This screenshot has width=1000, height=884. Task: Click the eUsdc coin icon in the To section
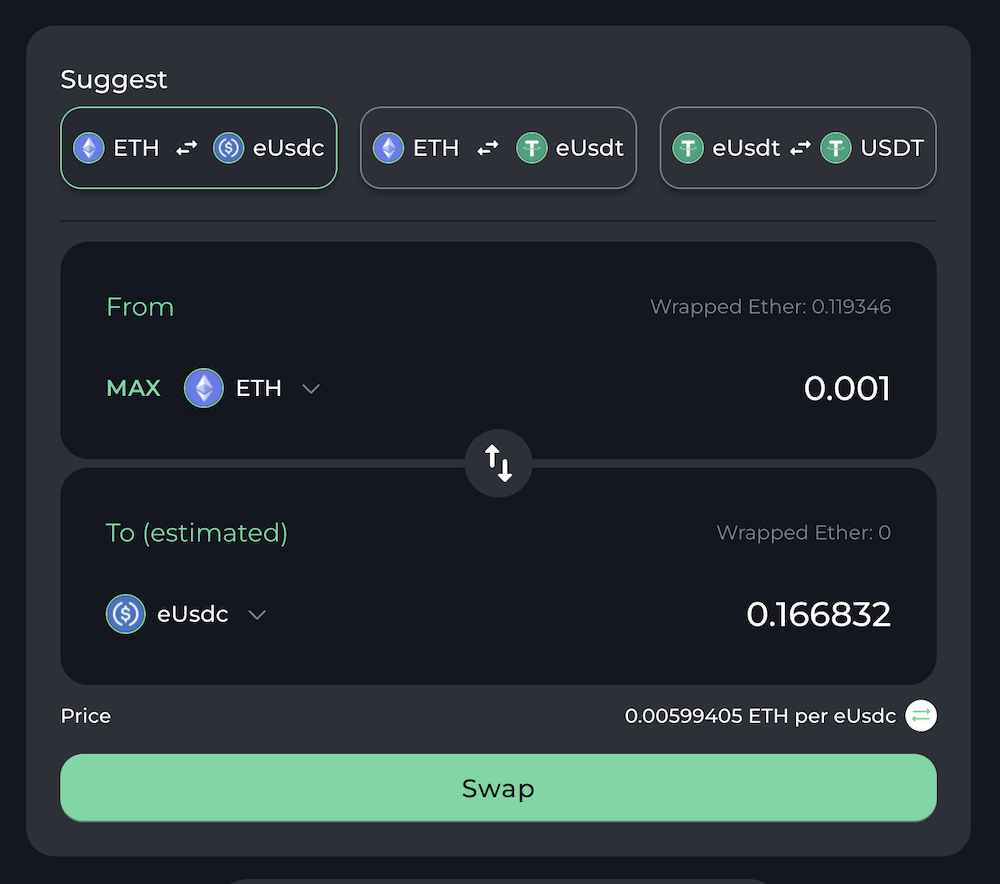point(125,614)
